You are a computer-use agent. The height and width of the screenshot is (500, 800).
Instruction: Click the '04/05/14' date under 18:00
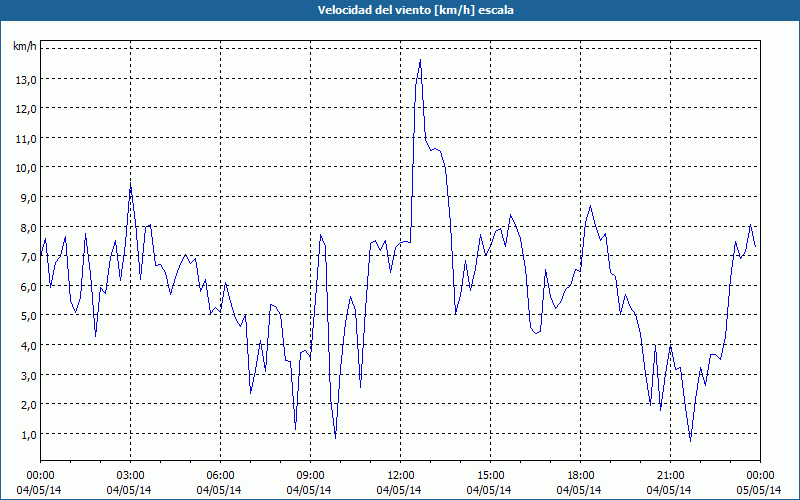pyautogui.click(x=579, y=490)
